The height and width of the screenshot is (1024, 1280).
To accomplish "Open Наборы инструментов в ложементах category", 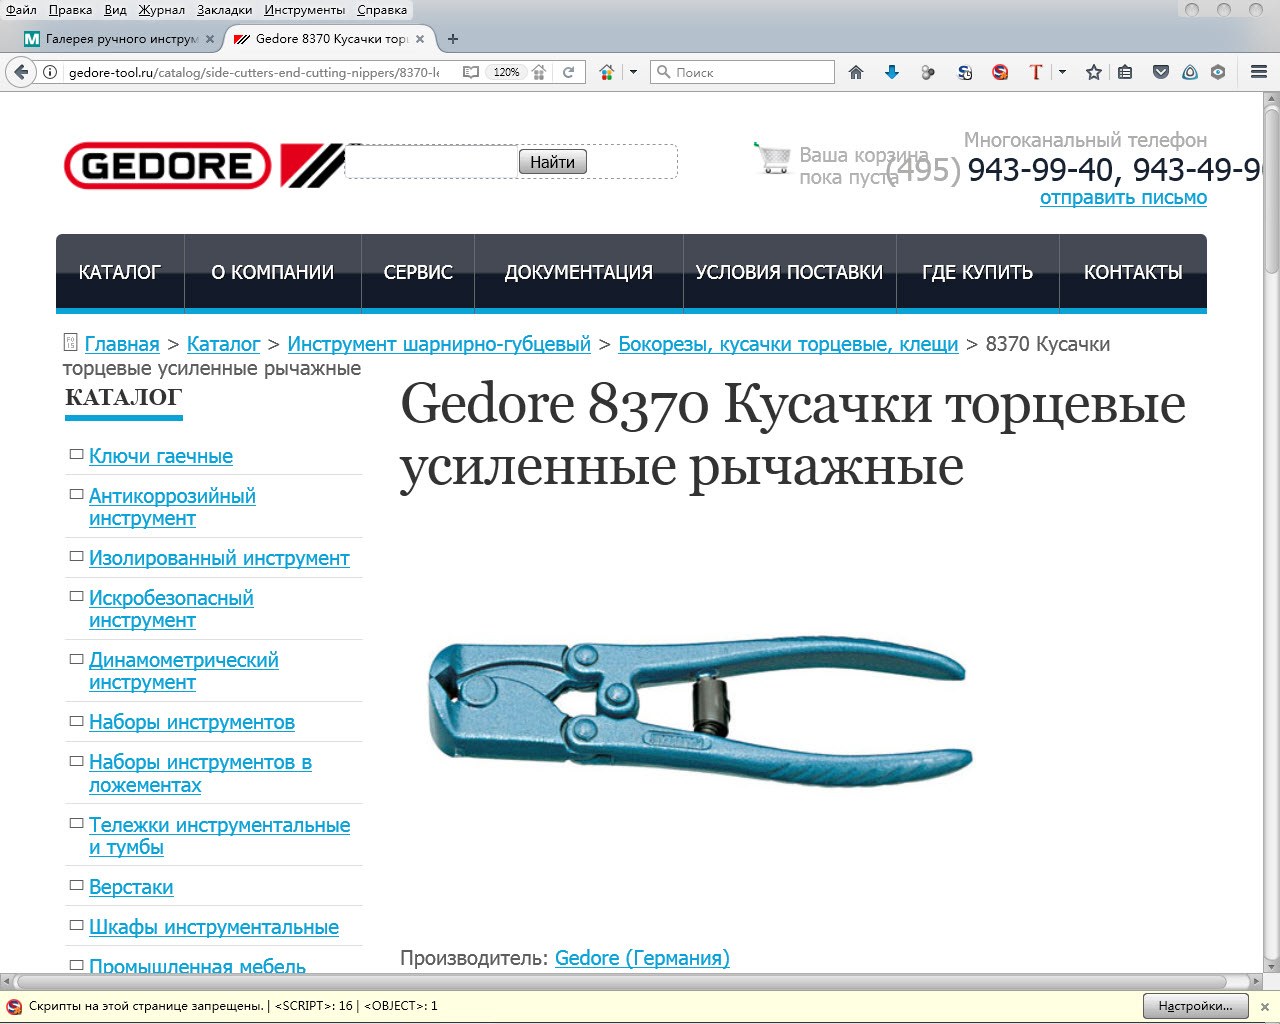I will [x=200, y=773].
